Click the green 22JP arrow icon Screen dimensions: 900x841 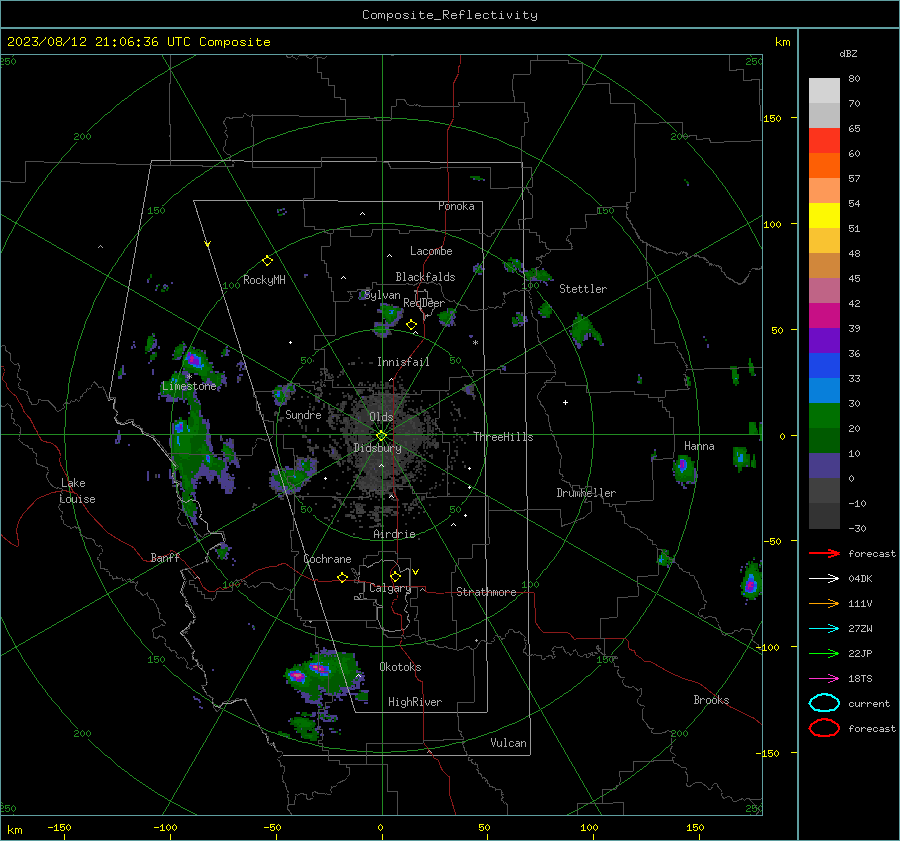click(x=824, y=653)
